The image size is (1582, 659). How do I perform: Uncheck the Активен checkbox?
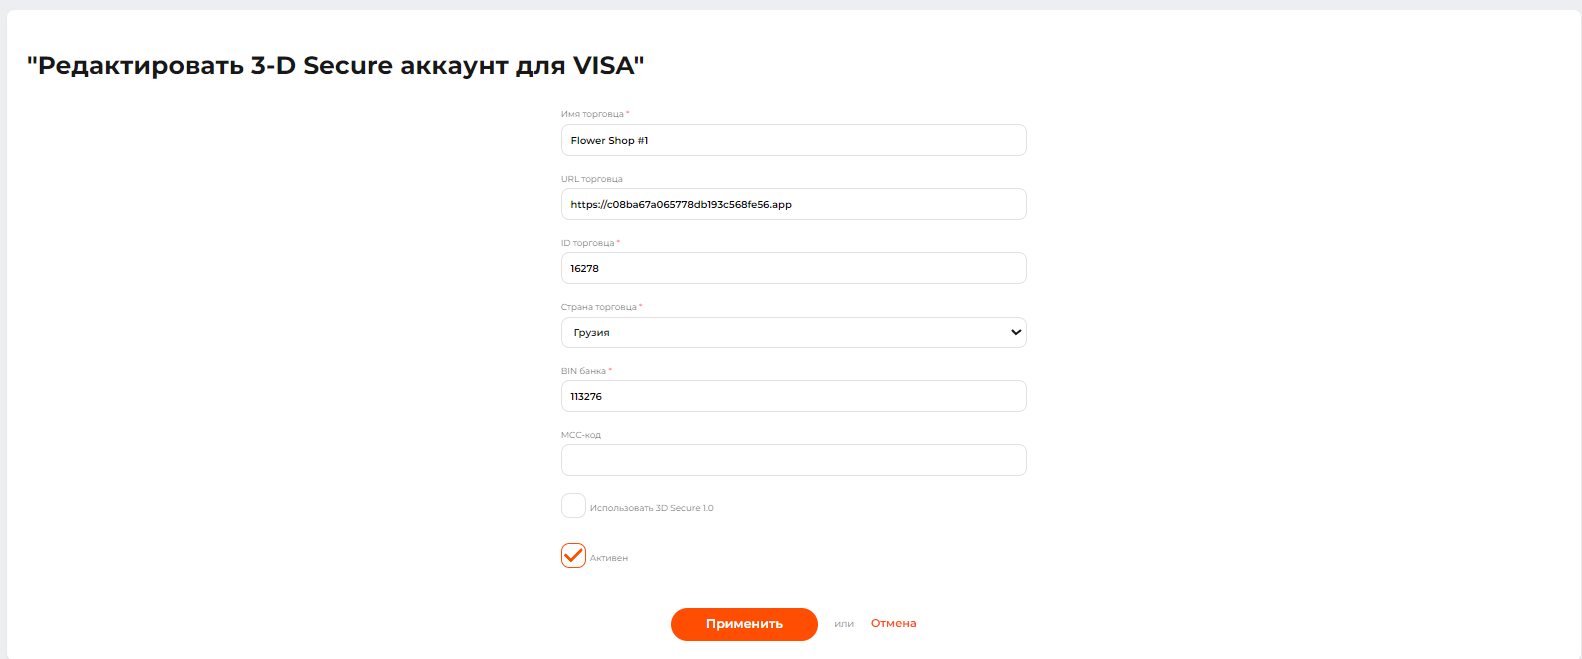pos(573,556)
